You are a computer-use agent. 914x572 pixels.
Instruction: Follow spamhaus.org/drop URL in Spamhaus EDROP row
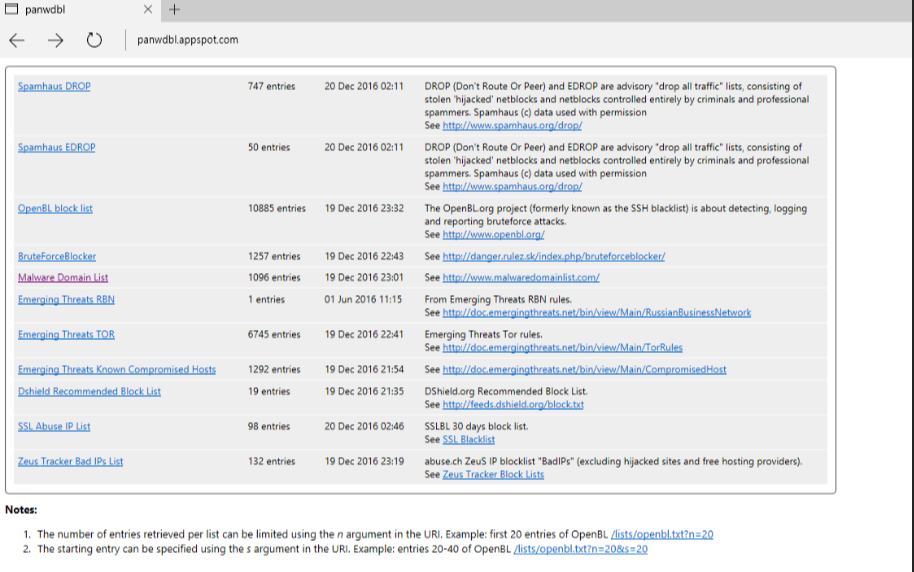(x=512, y=187)
